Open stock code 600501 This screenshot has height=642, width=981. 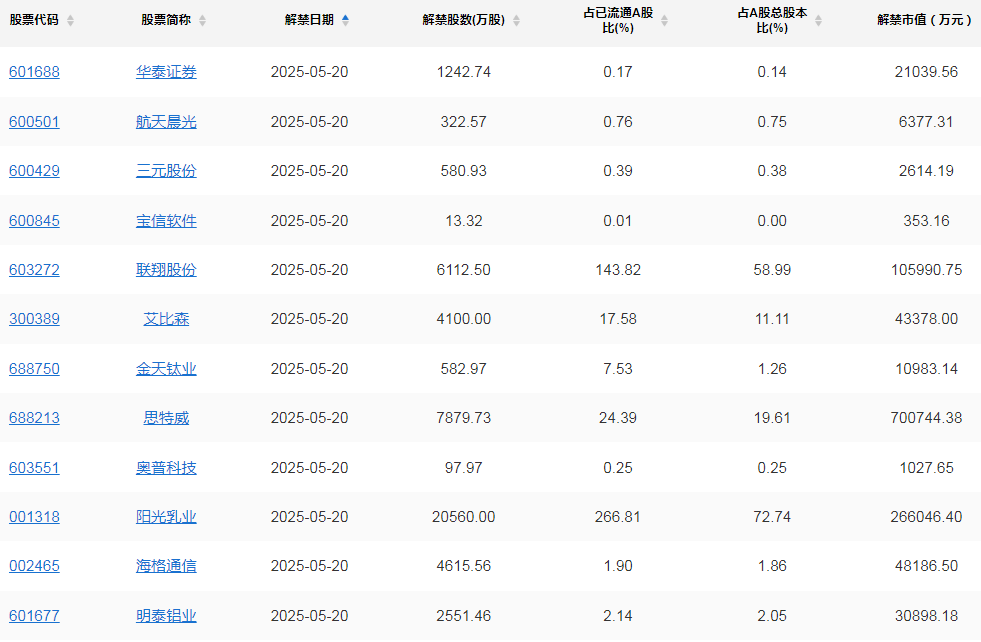34,121
